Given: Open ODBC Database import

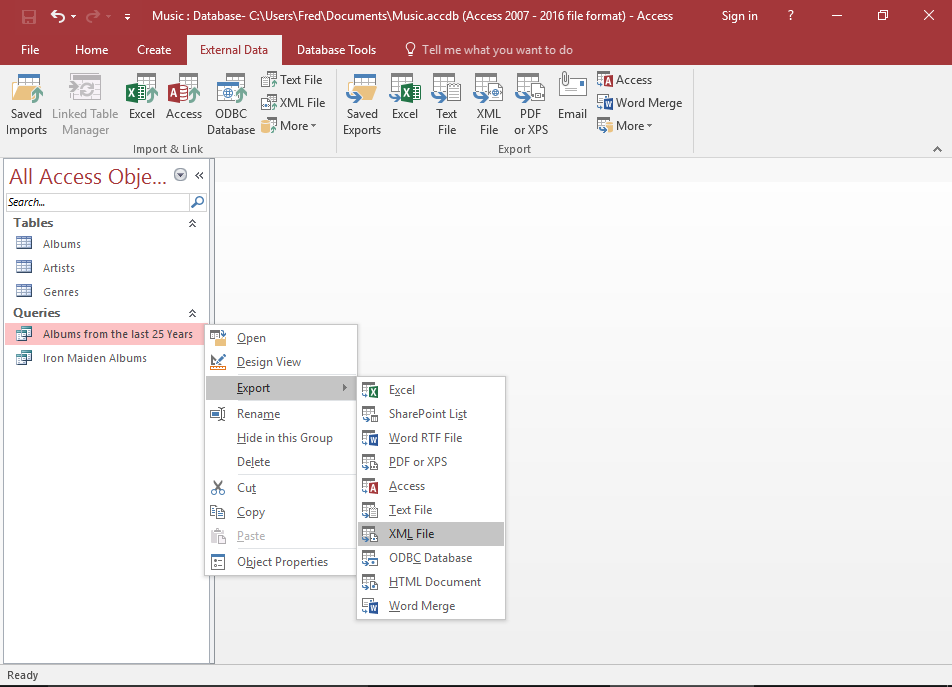Looking at the screenshot, I should (231, 104).
